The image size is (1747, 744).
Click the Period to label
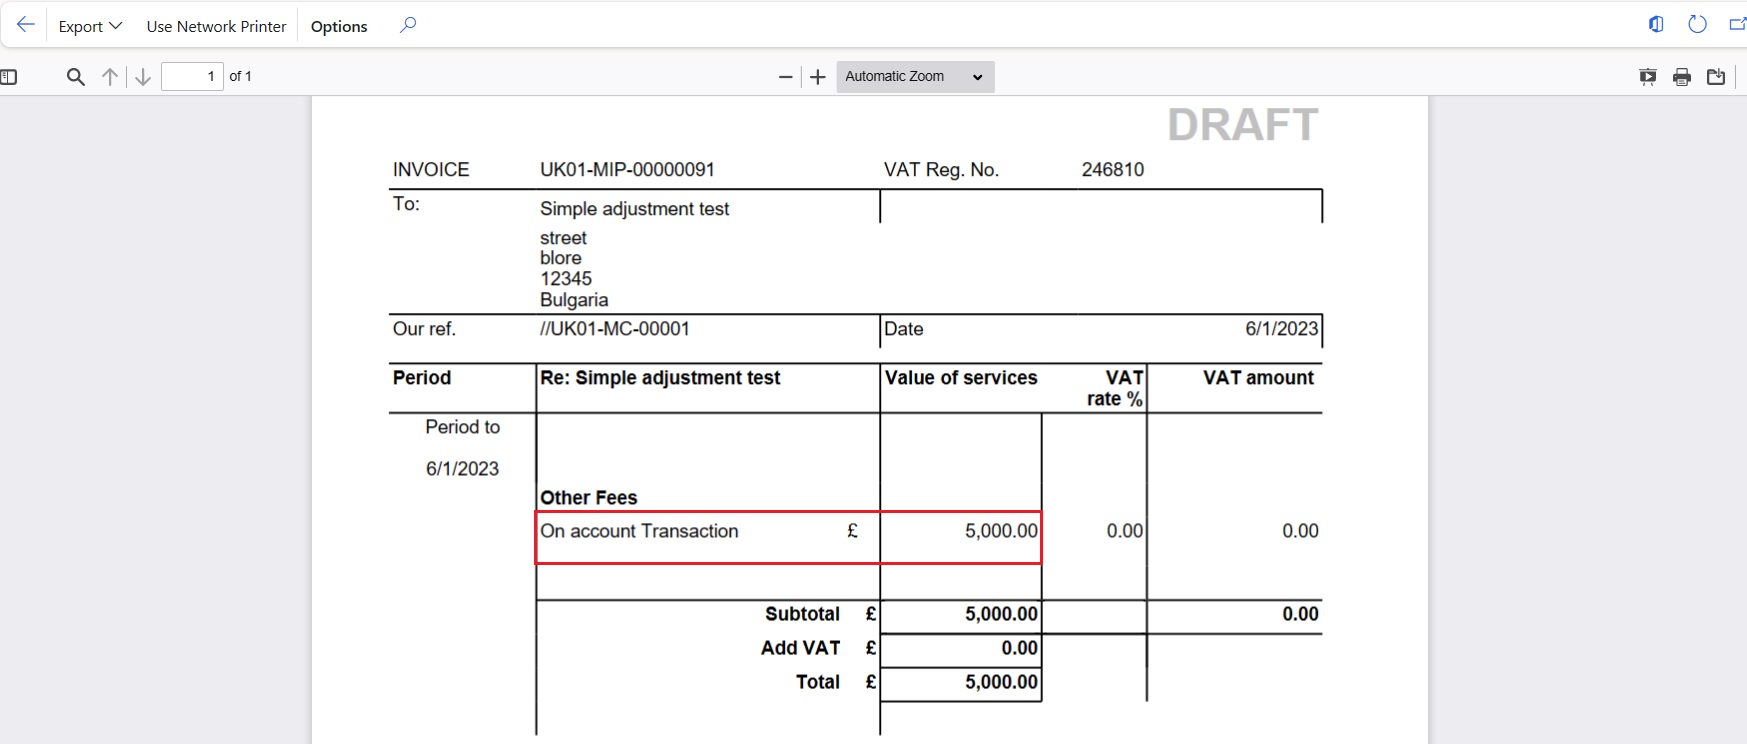462,427
